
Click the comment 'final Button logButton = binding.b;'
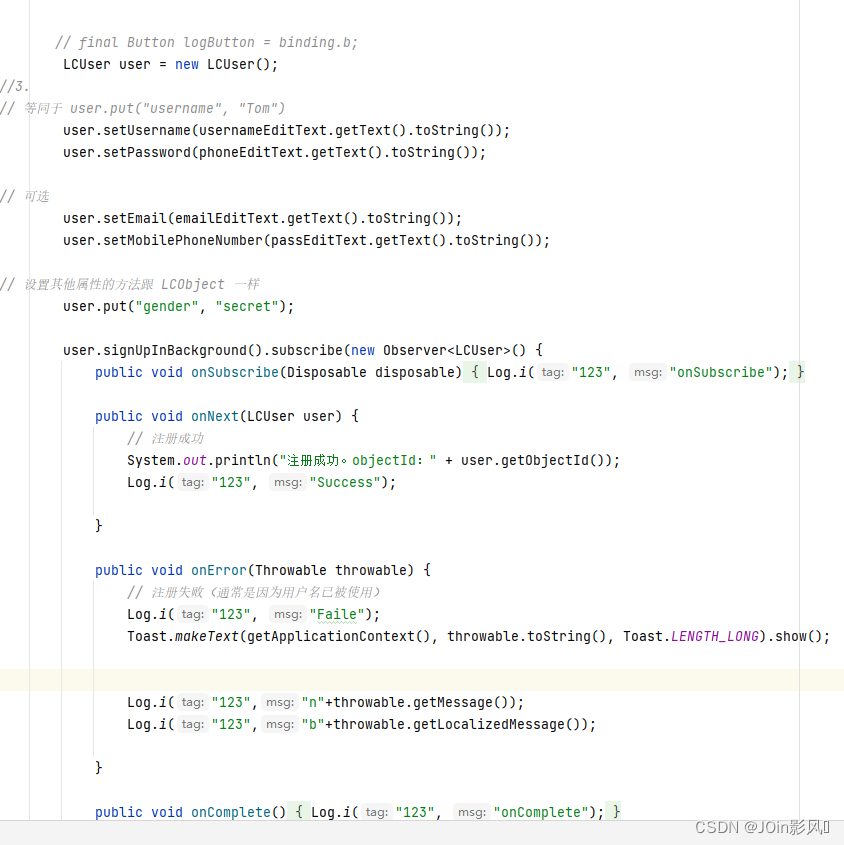coord(206,43)
